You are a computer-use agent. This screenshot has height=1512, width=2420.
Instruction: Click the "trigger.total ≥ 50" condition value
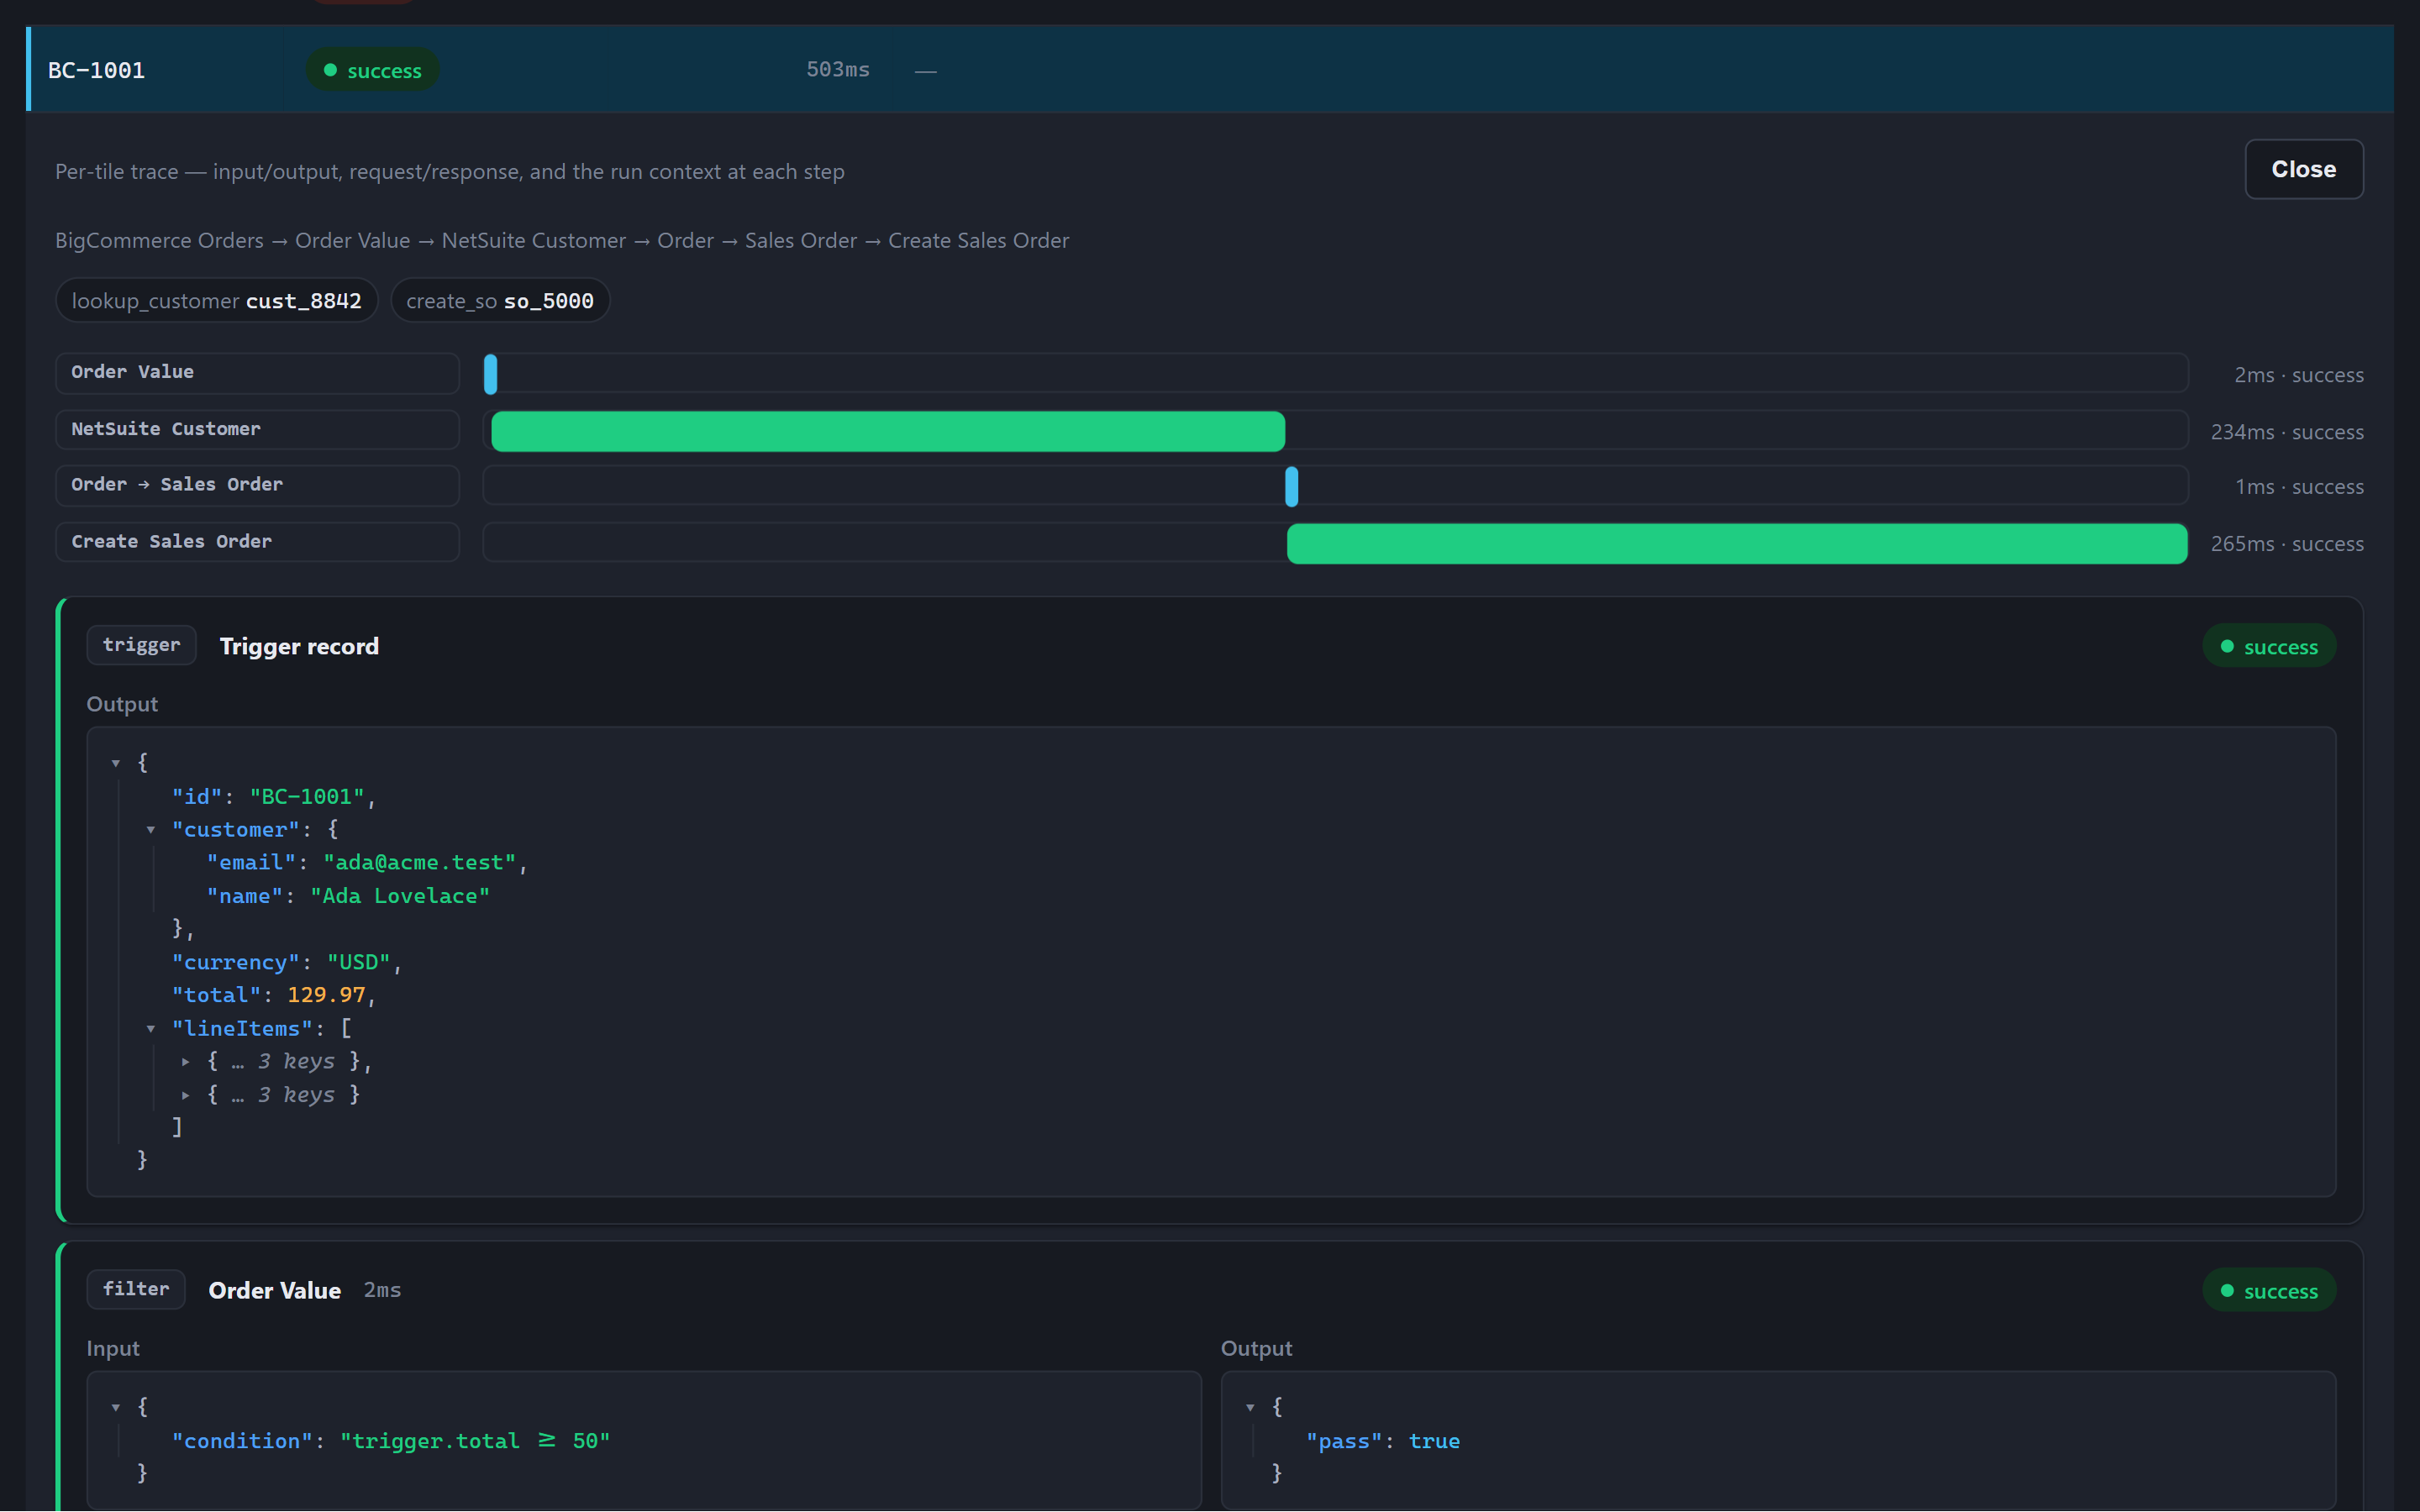(x=475, y=1441)
